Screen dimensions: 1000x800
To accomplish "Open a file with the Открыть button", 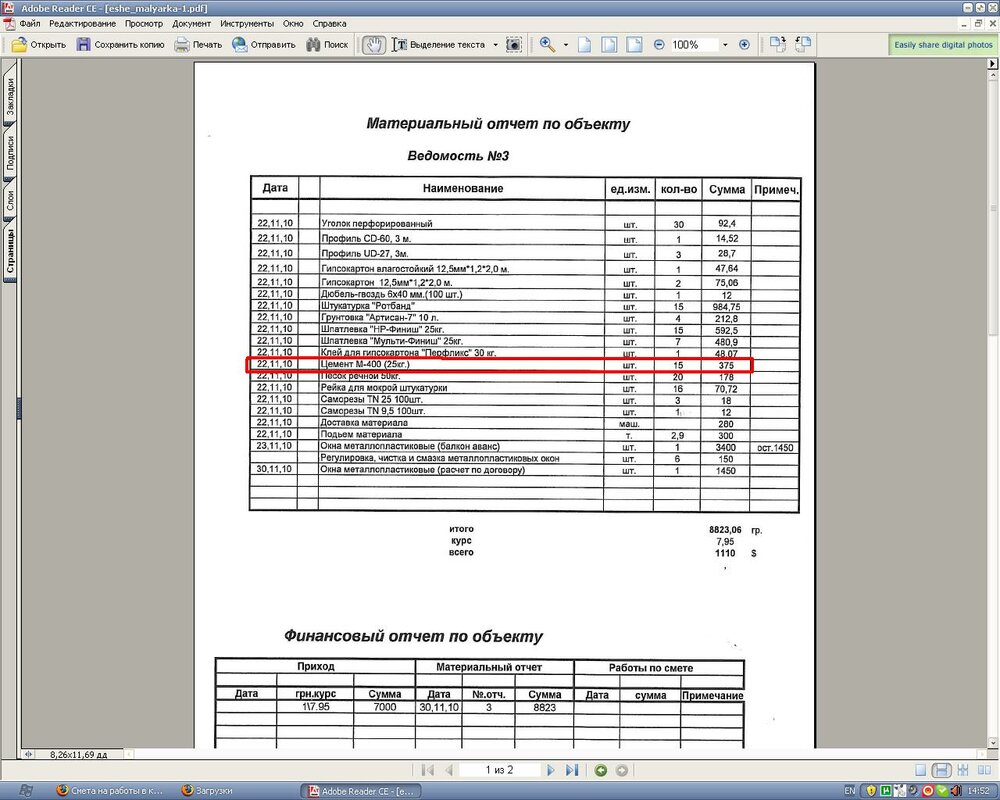I will pos(39,45).
